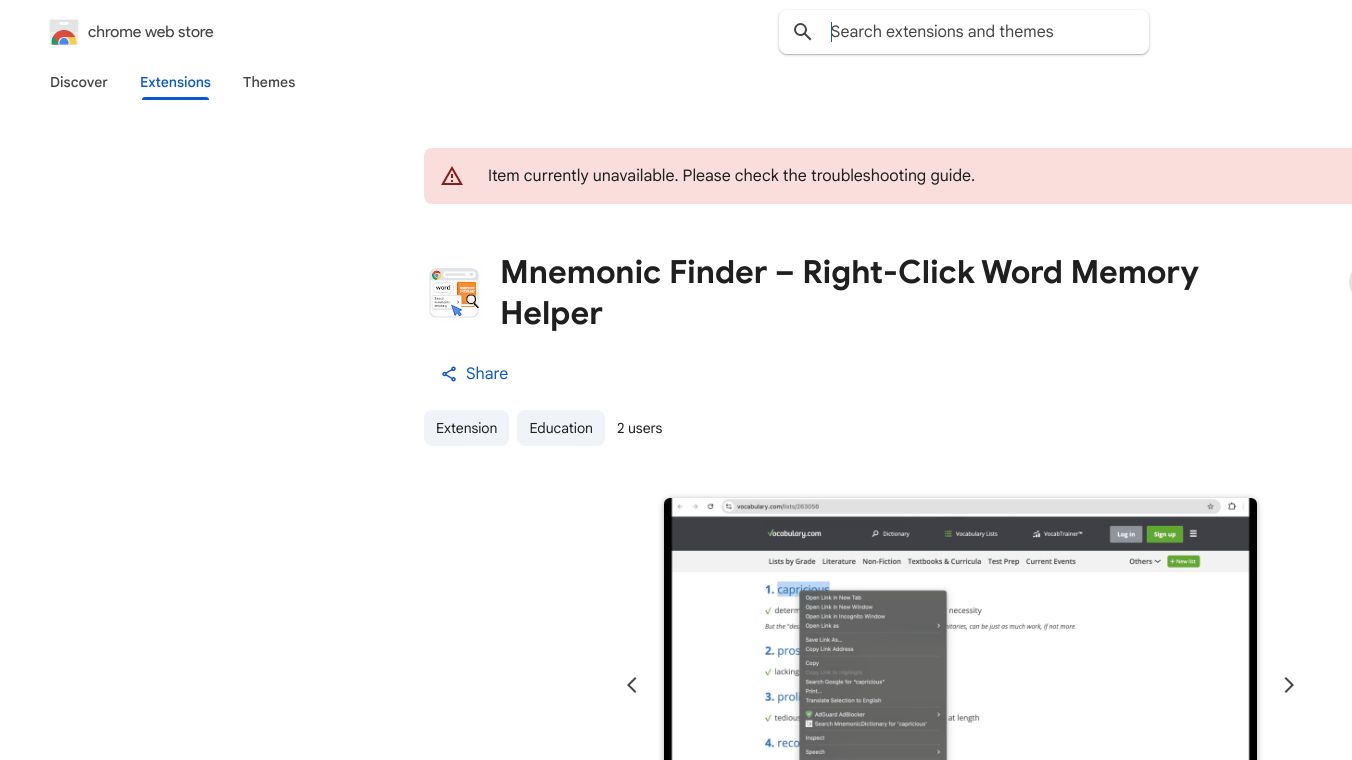Open the Education category chip
The width and height of the screenshot is (1352, 760).
tap(561, 428)
